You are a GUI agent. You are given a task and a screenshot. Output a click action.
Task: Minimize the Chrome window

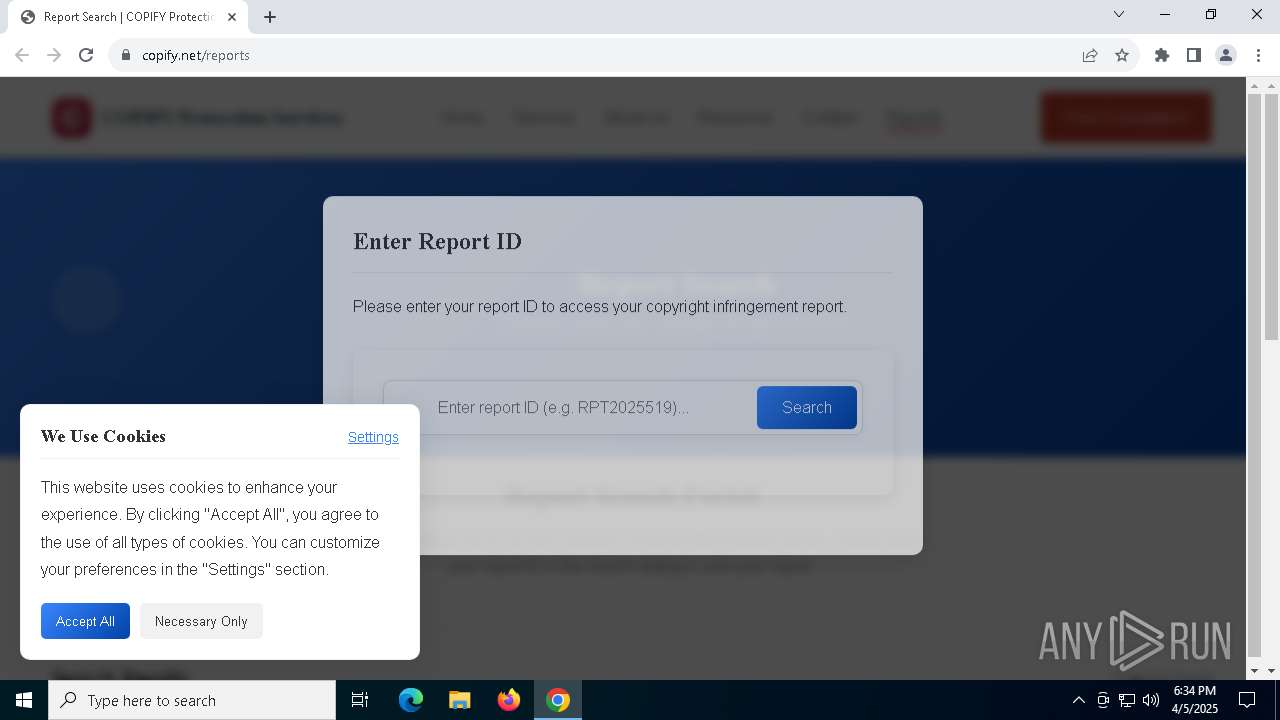pyautogui.click(x=1165, y=14)
